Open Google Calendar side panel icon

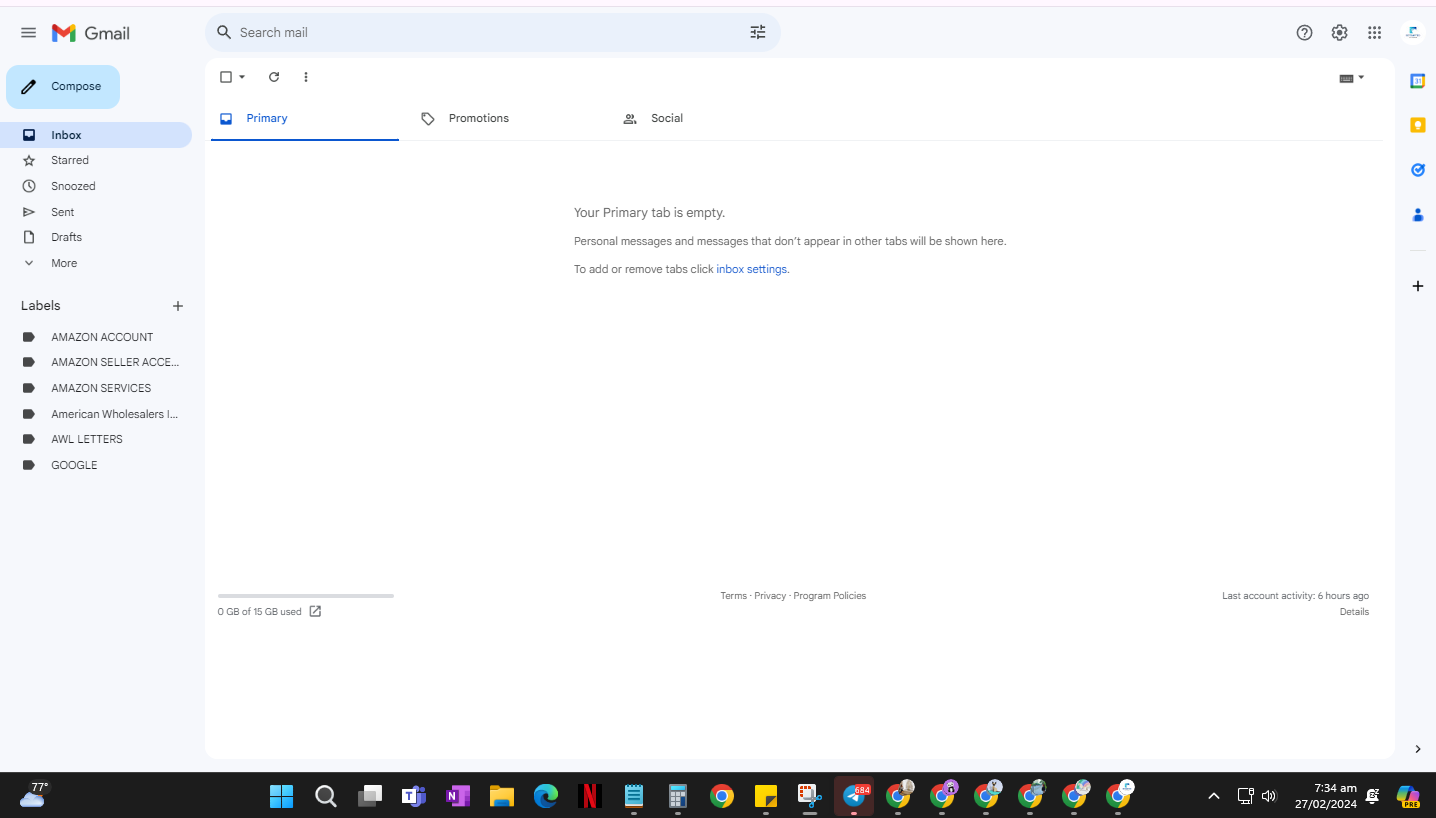[1417, 81]
